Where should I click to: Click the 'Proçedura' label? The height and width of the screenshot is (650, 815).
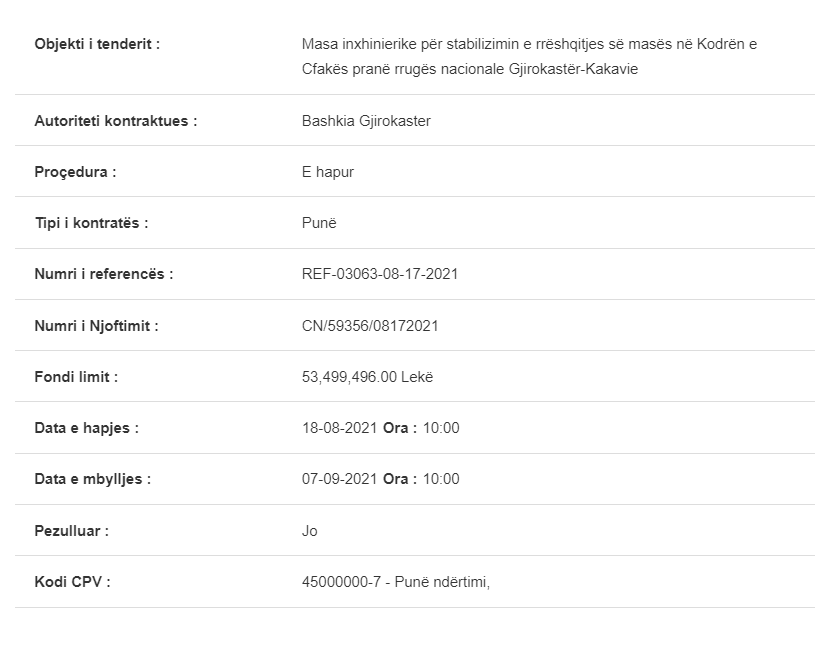pos(75,172)
